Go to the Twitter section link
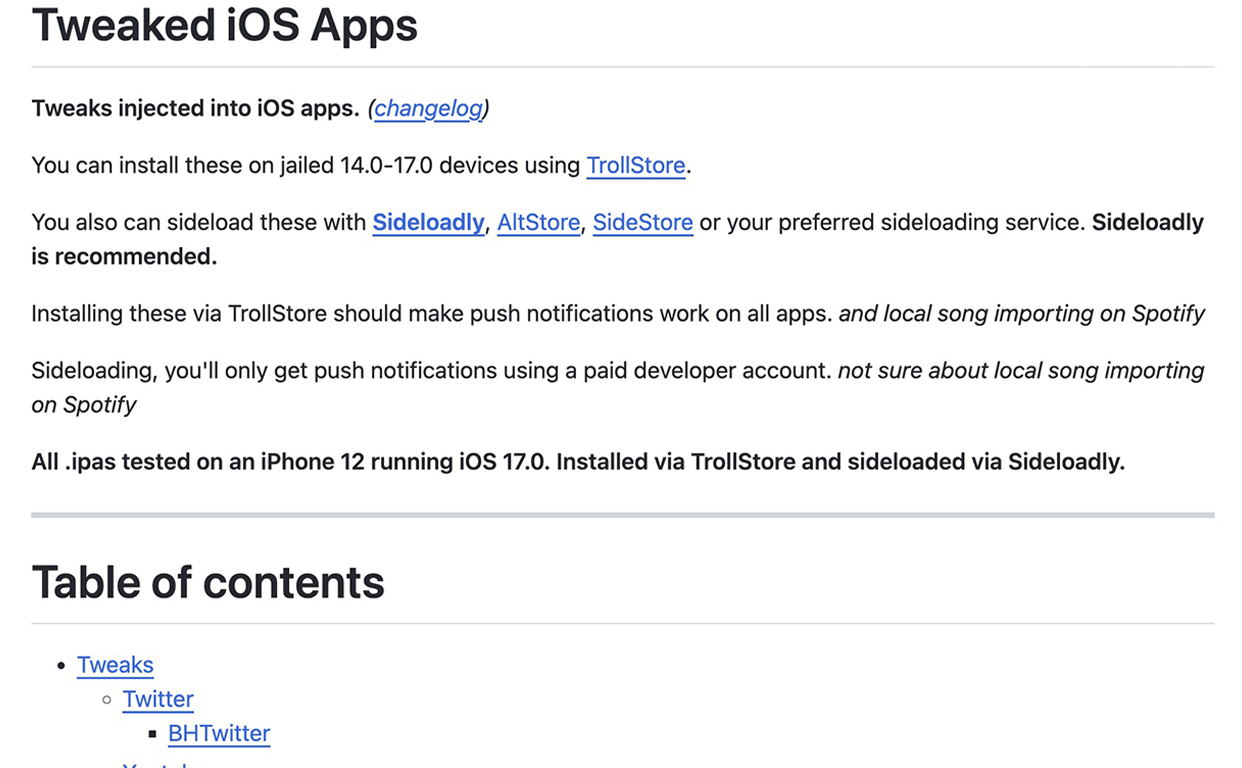The image size is (1242, 768). click(x=158, y=699)
